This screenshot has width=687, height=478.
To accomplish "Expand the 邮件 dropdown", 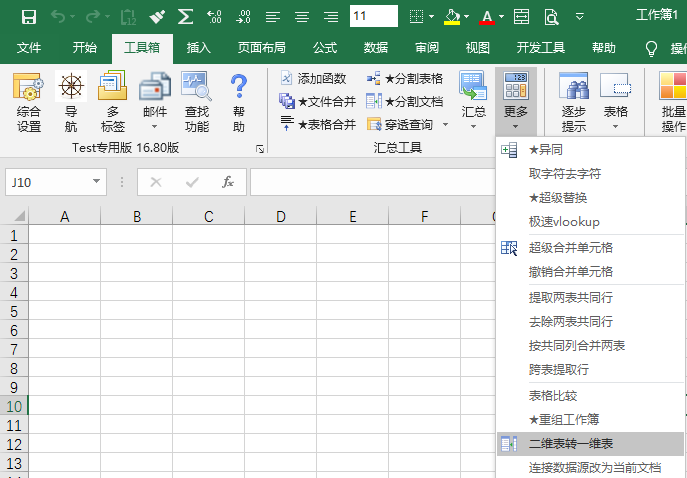I will point(155,126).
